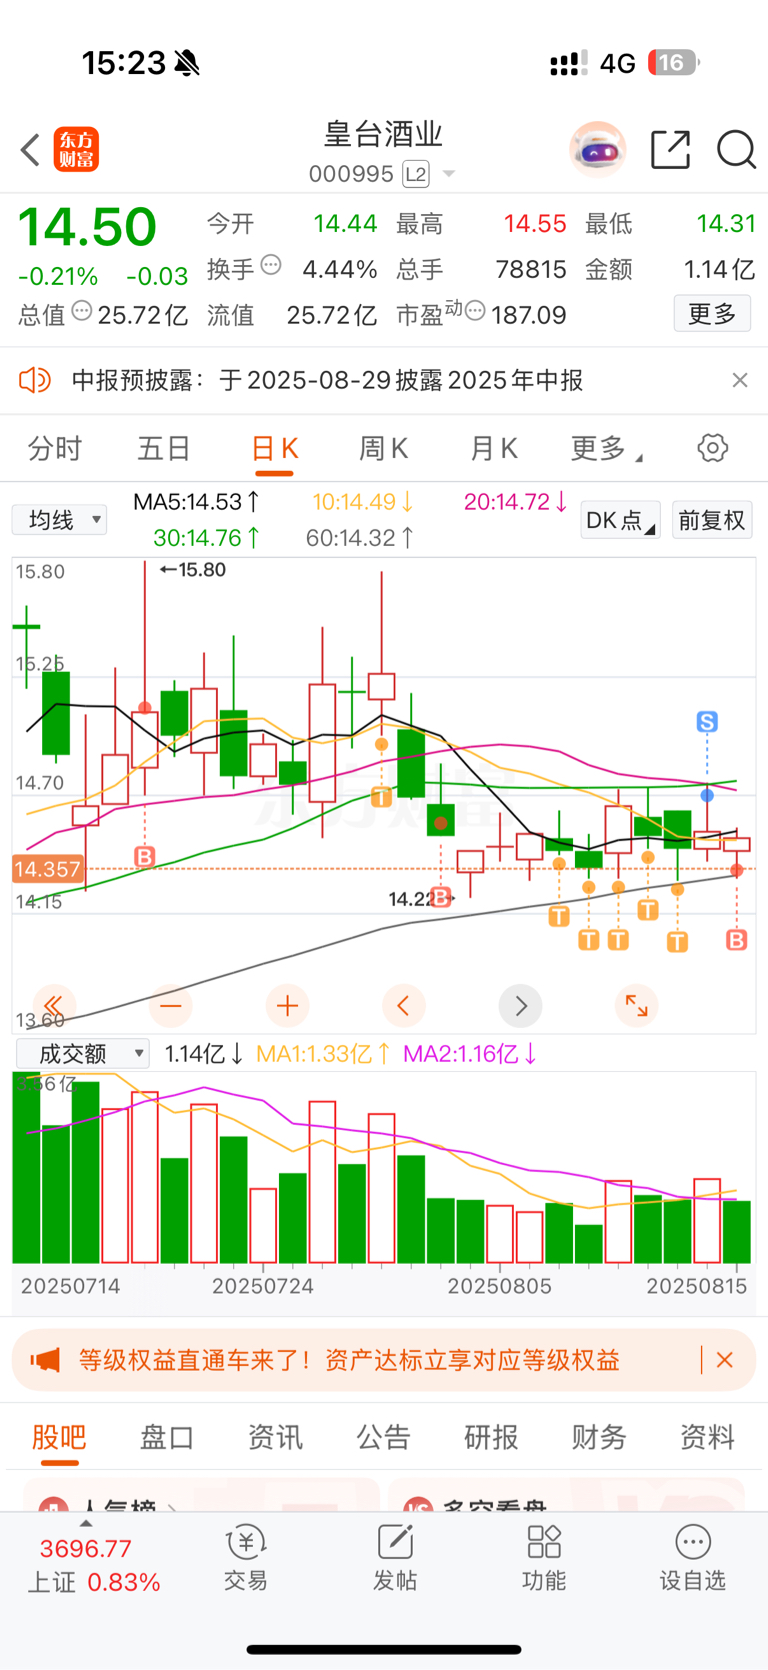Tap the 14.357 price line label
The width and height of the screenshot is (768, 1670).
point(47,869)
